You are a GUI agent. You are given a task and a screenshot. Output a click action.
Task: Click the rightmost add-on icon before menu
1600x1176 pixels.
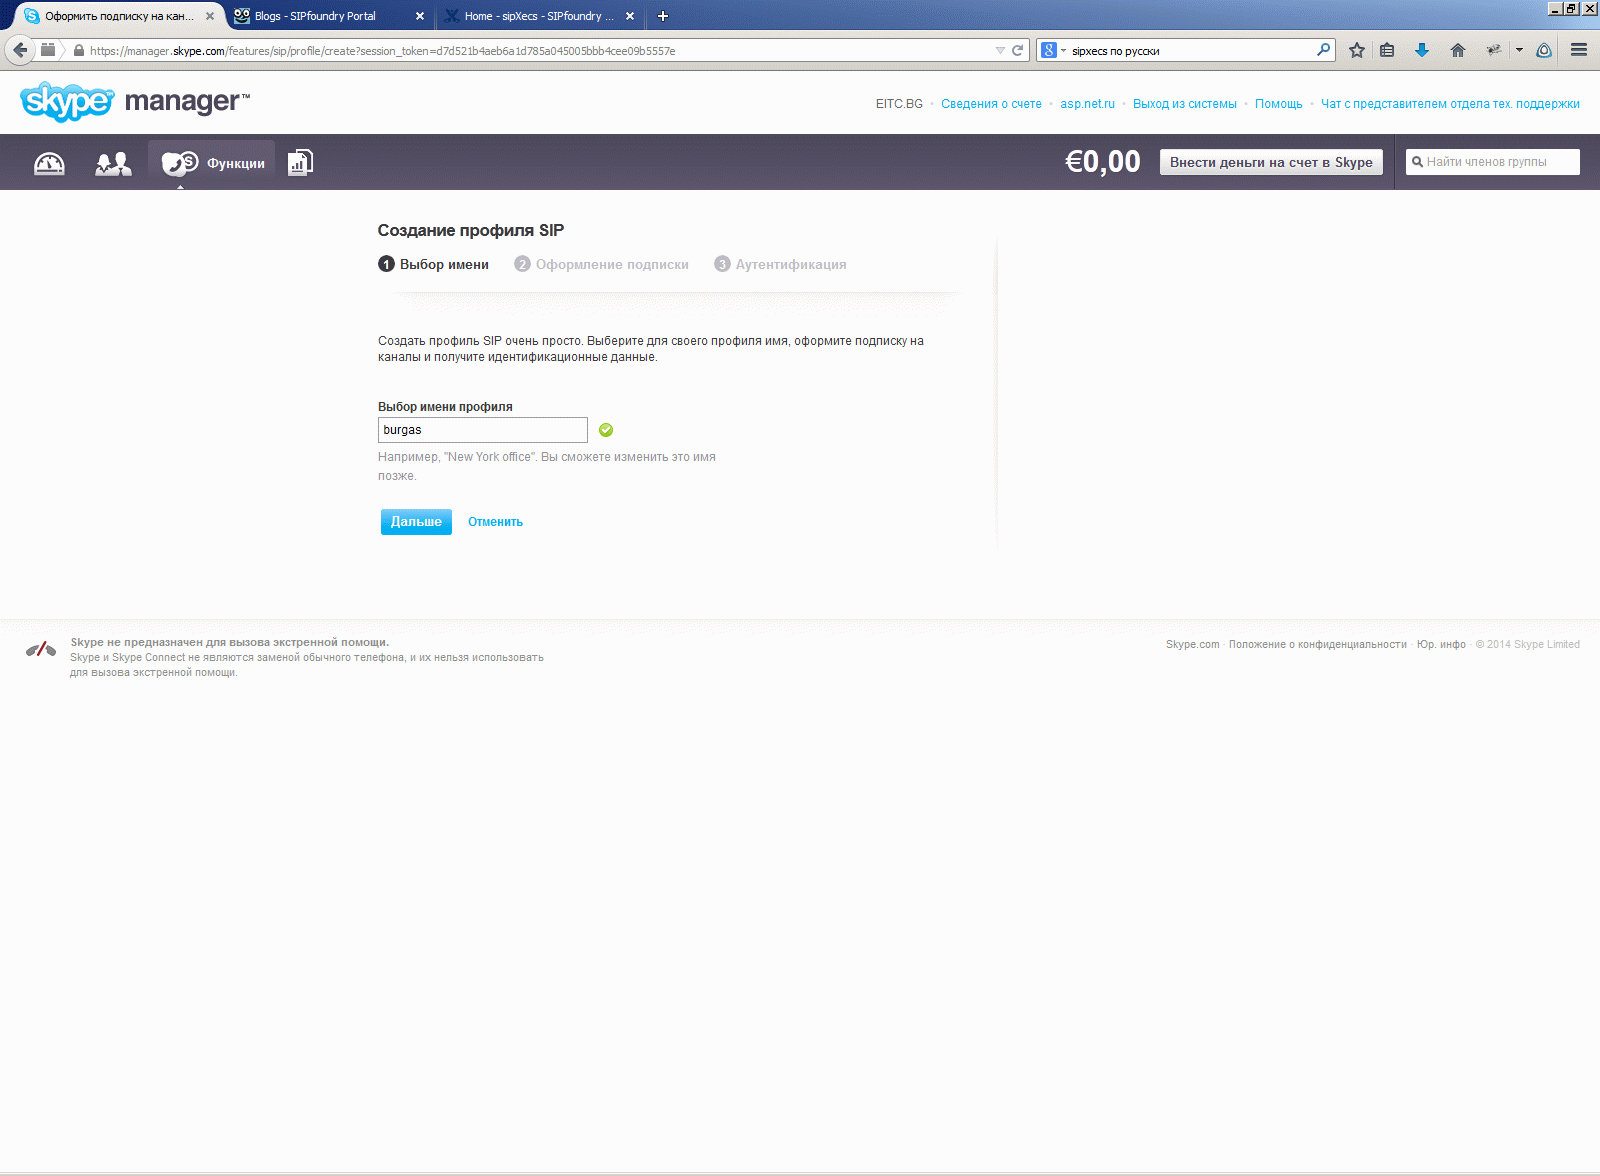pos(1544,50)
